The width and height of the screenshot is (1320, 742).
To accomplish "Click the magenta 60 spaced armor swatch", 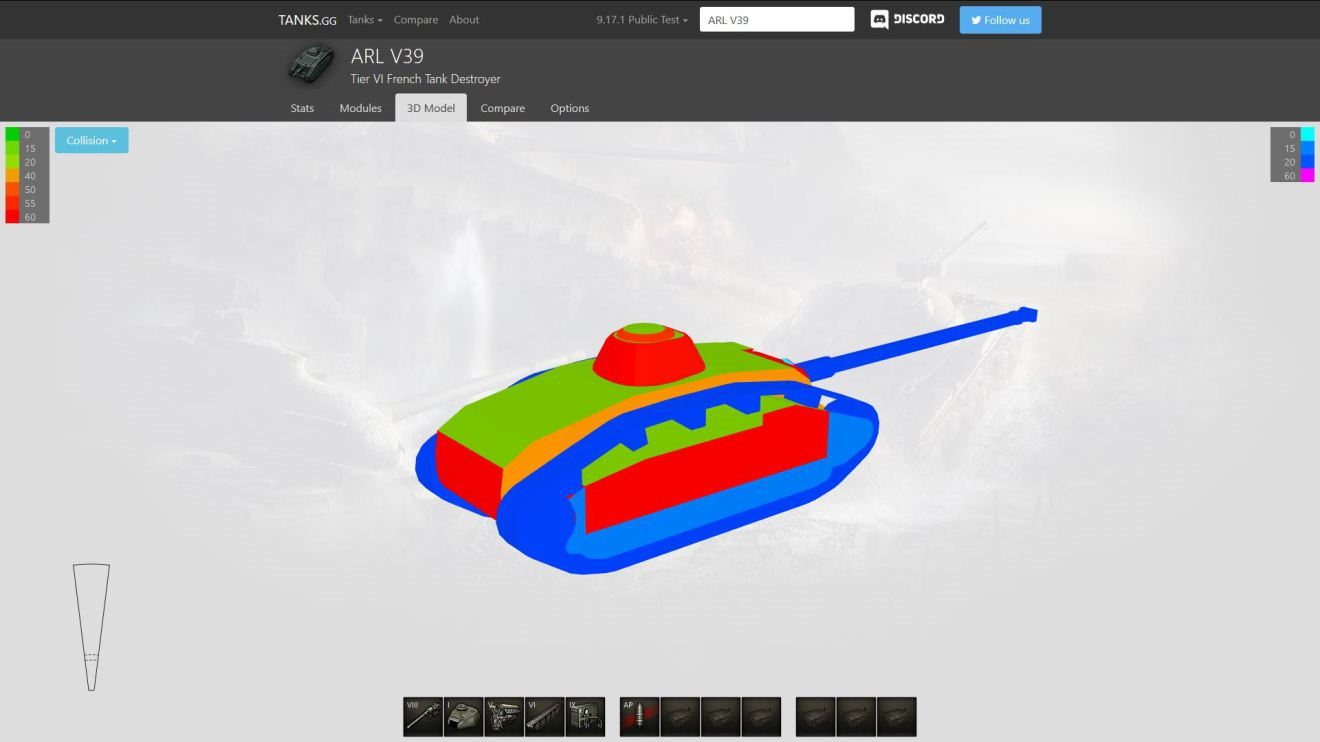I will click(1307, 176).
